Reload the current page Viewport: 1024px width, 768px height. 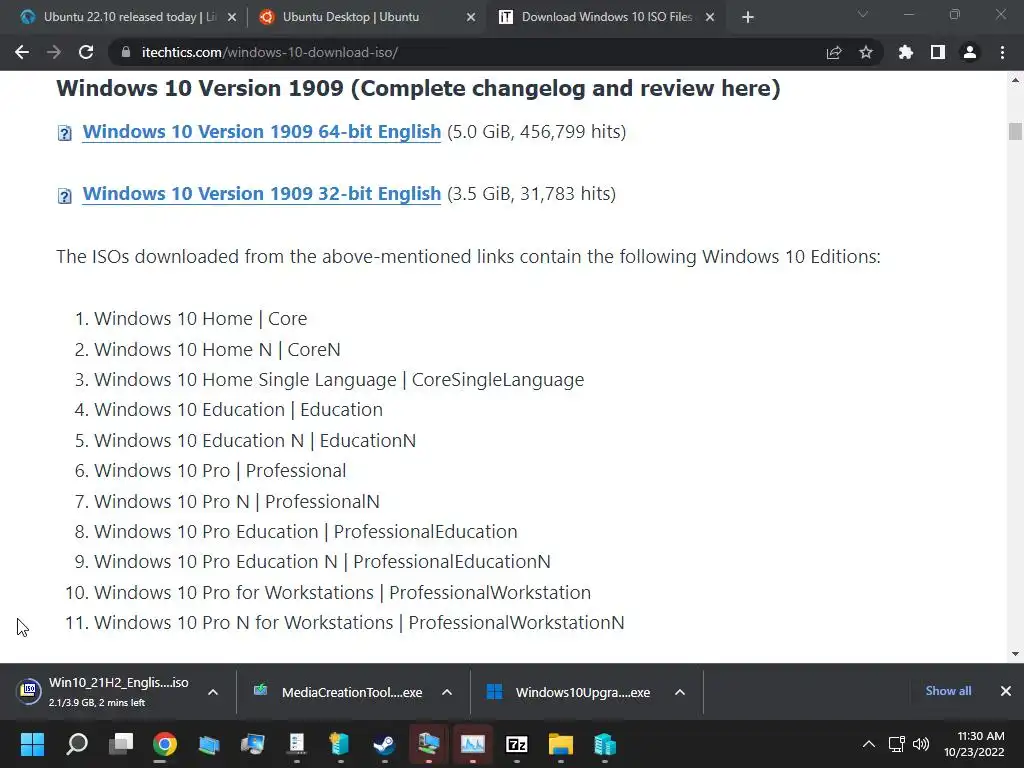86,52
